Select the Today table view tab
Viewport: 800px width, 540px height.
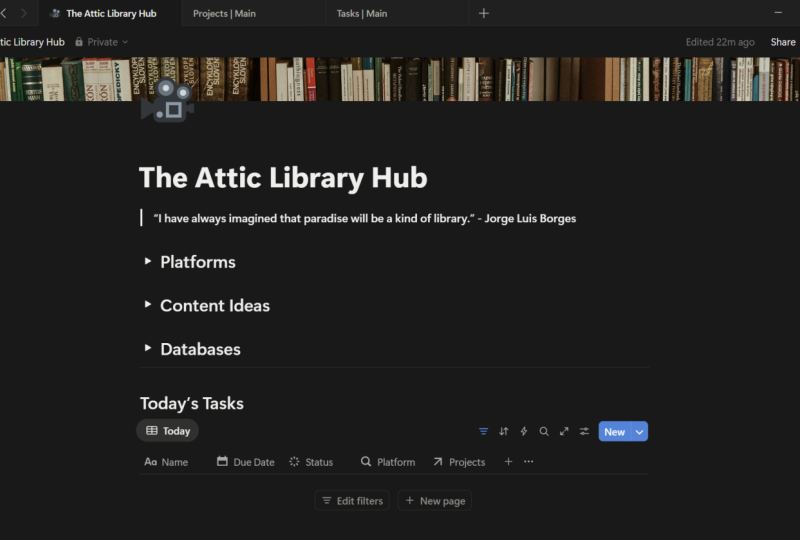167,431
